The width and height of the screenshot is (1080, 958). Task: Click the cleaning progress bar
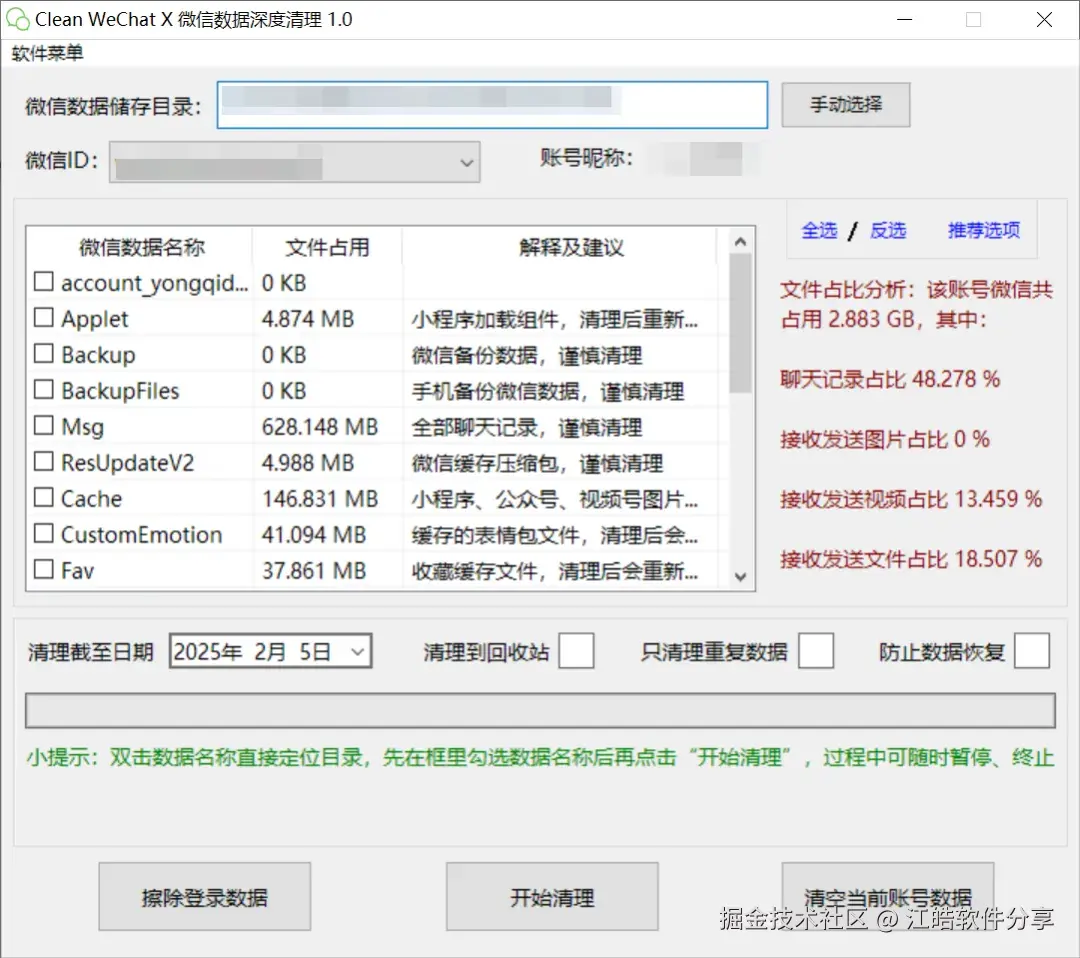tap(540, 710)
